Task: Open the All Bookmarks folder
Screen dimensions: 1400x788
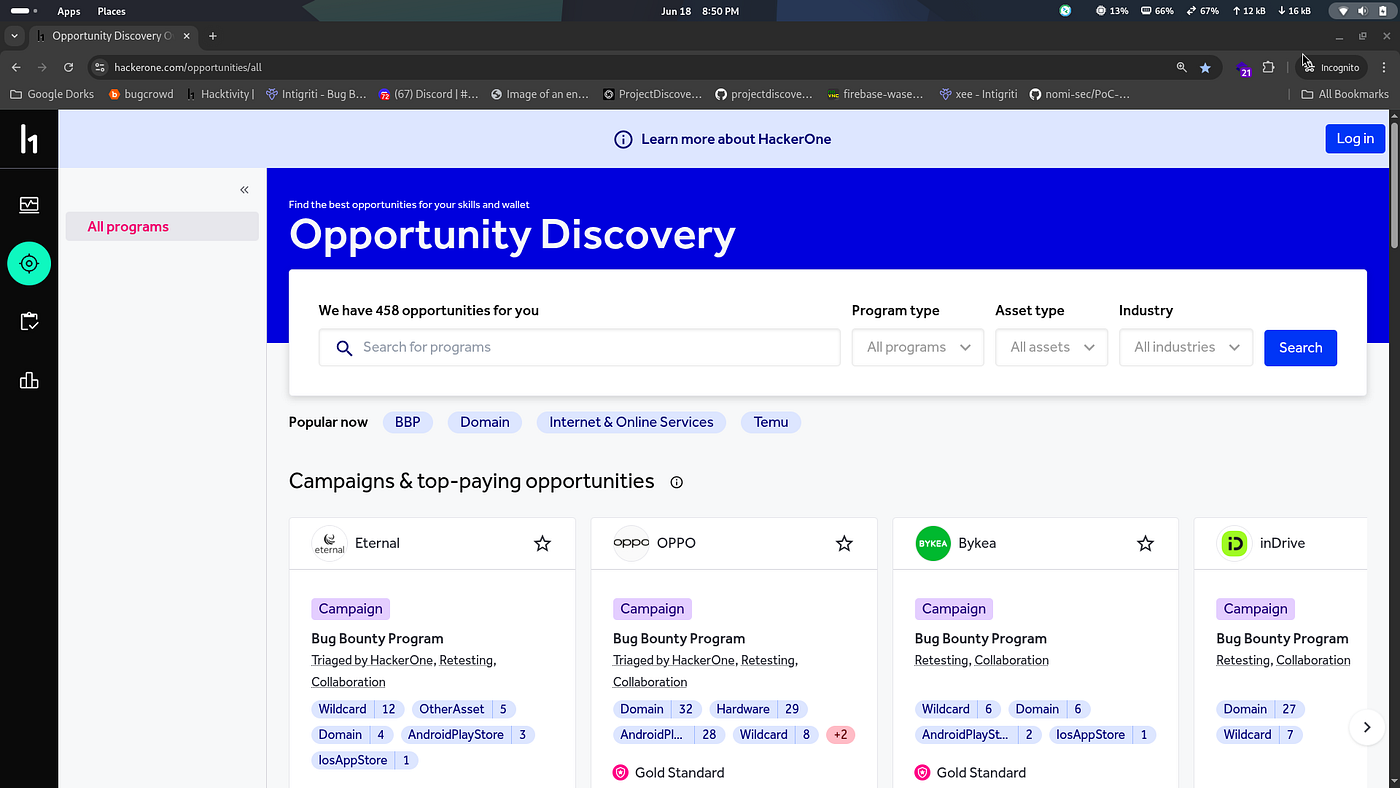Action: pos(1345,94)
